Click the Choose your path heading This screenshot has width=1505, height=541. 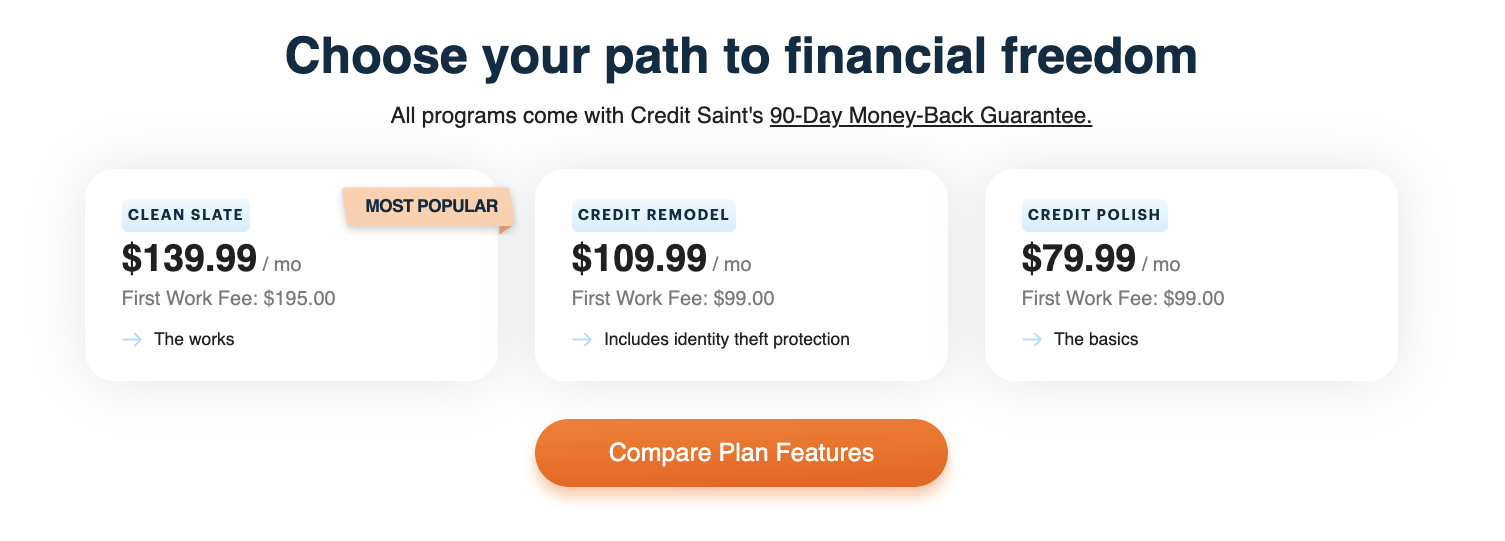[741, 56]
